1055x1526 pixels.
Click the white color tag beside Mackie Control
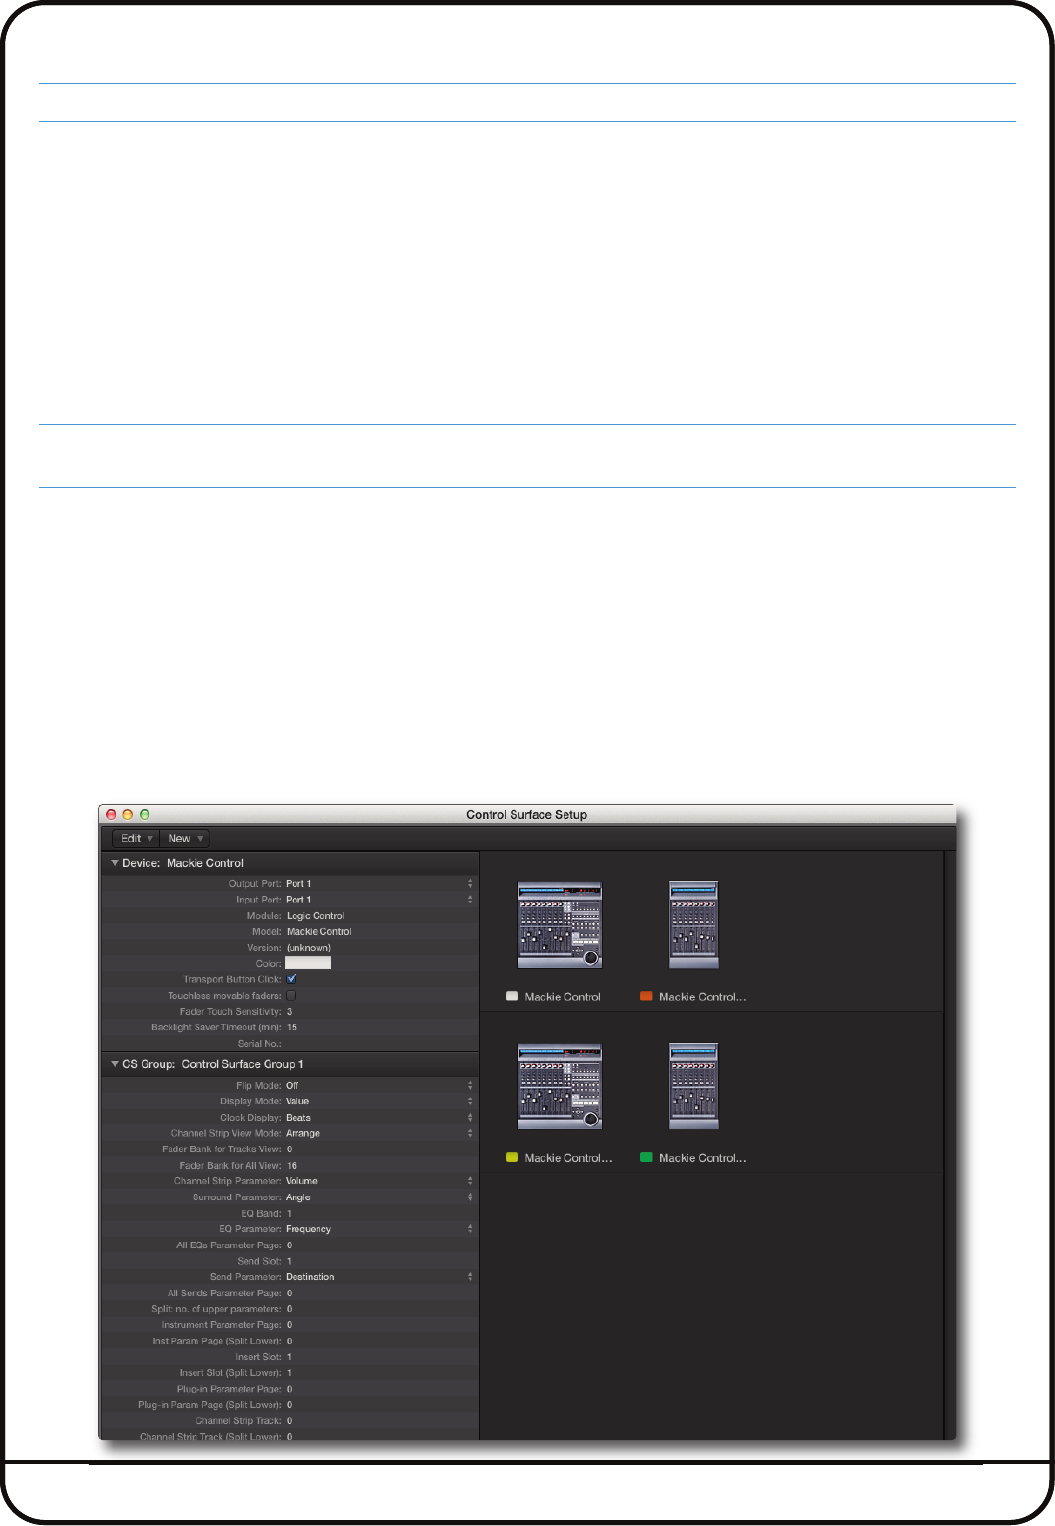coord(512,996)
